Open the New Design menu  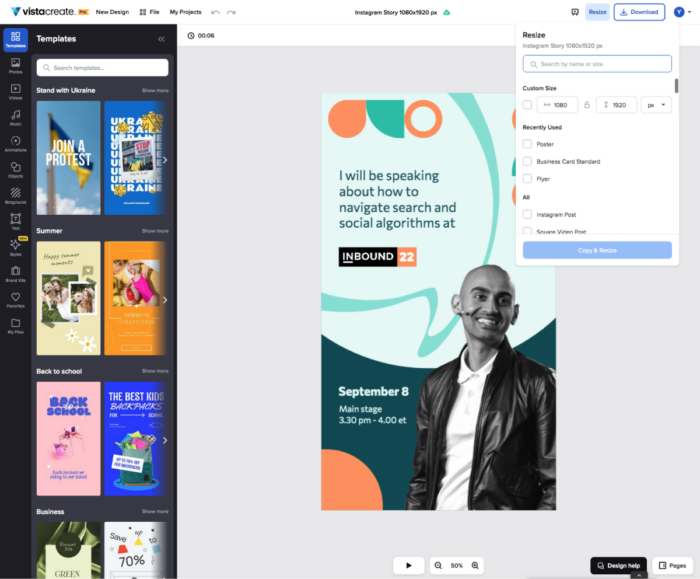(x=112, y=12)
